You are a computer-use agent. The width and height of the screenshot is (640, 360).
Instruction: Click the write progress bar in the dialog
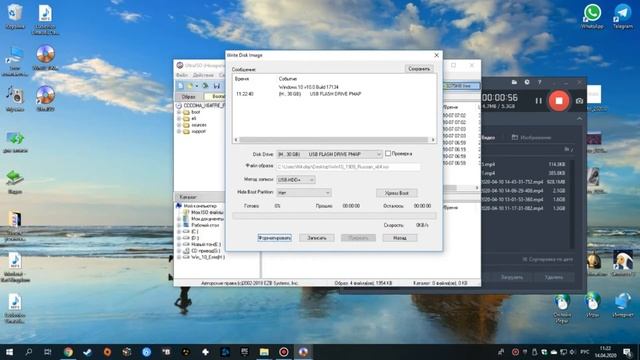point(334,216)
